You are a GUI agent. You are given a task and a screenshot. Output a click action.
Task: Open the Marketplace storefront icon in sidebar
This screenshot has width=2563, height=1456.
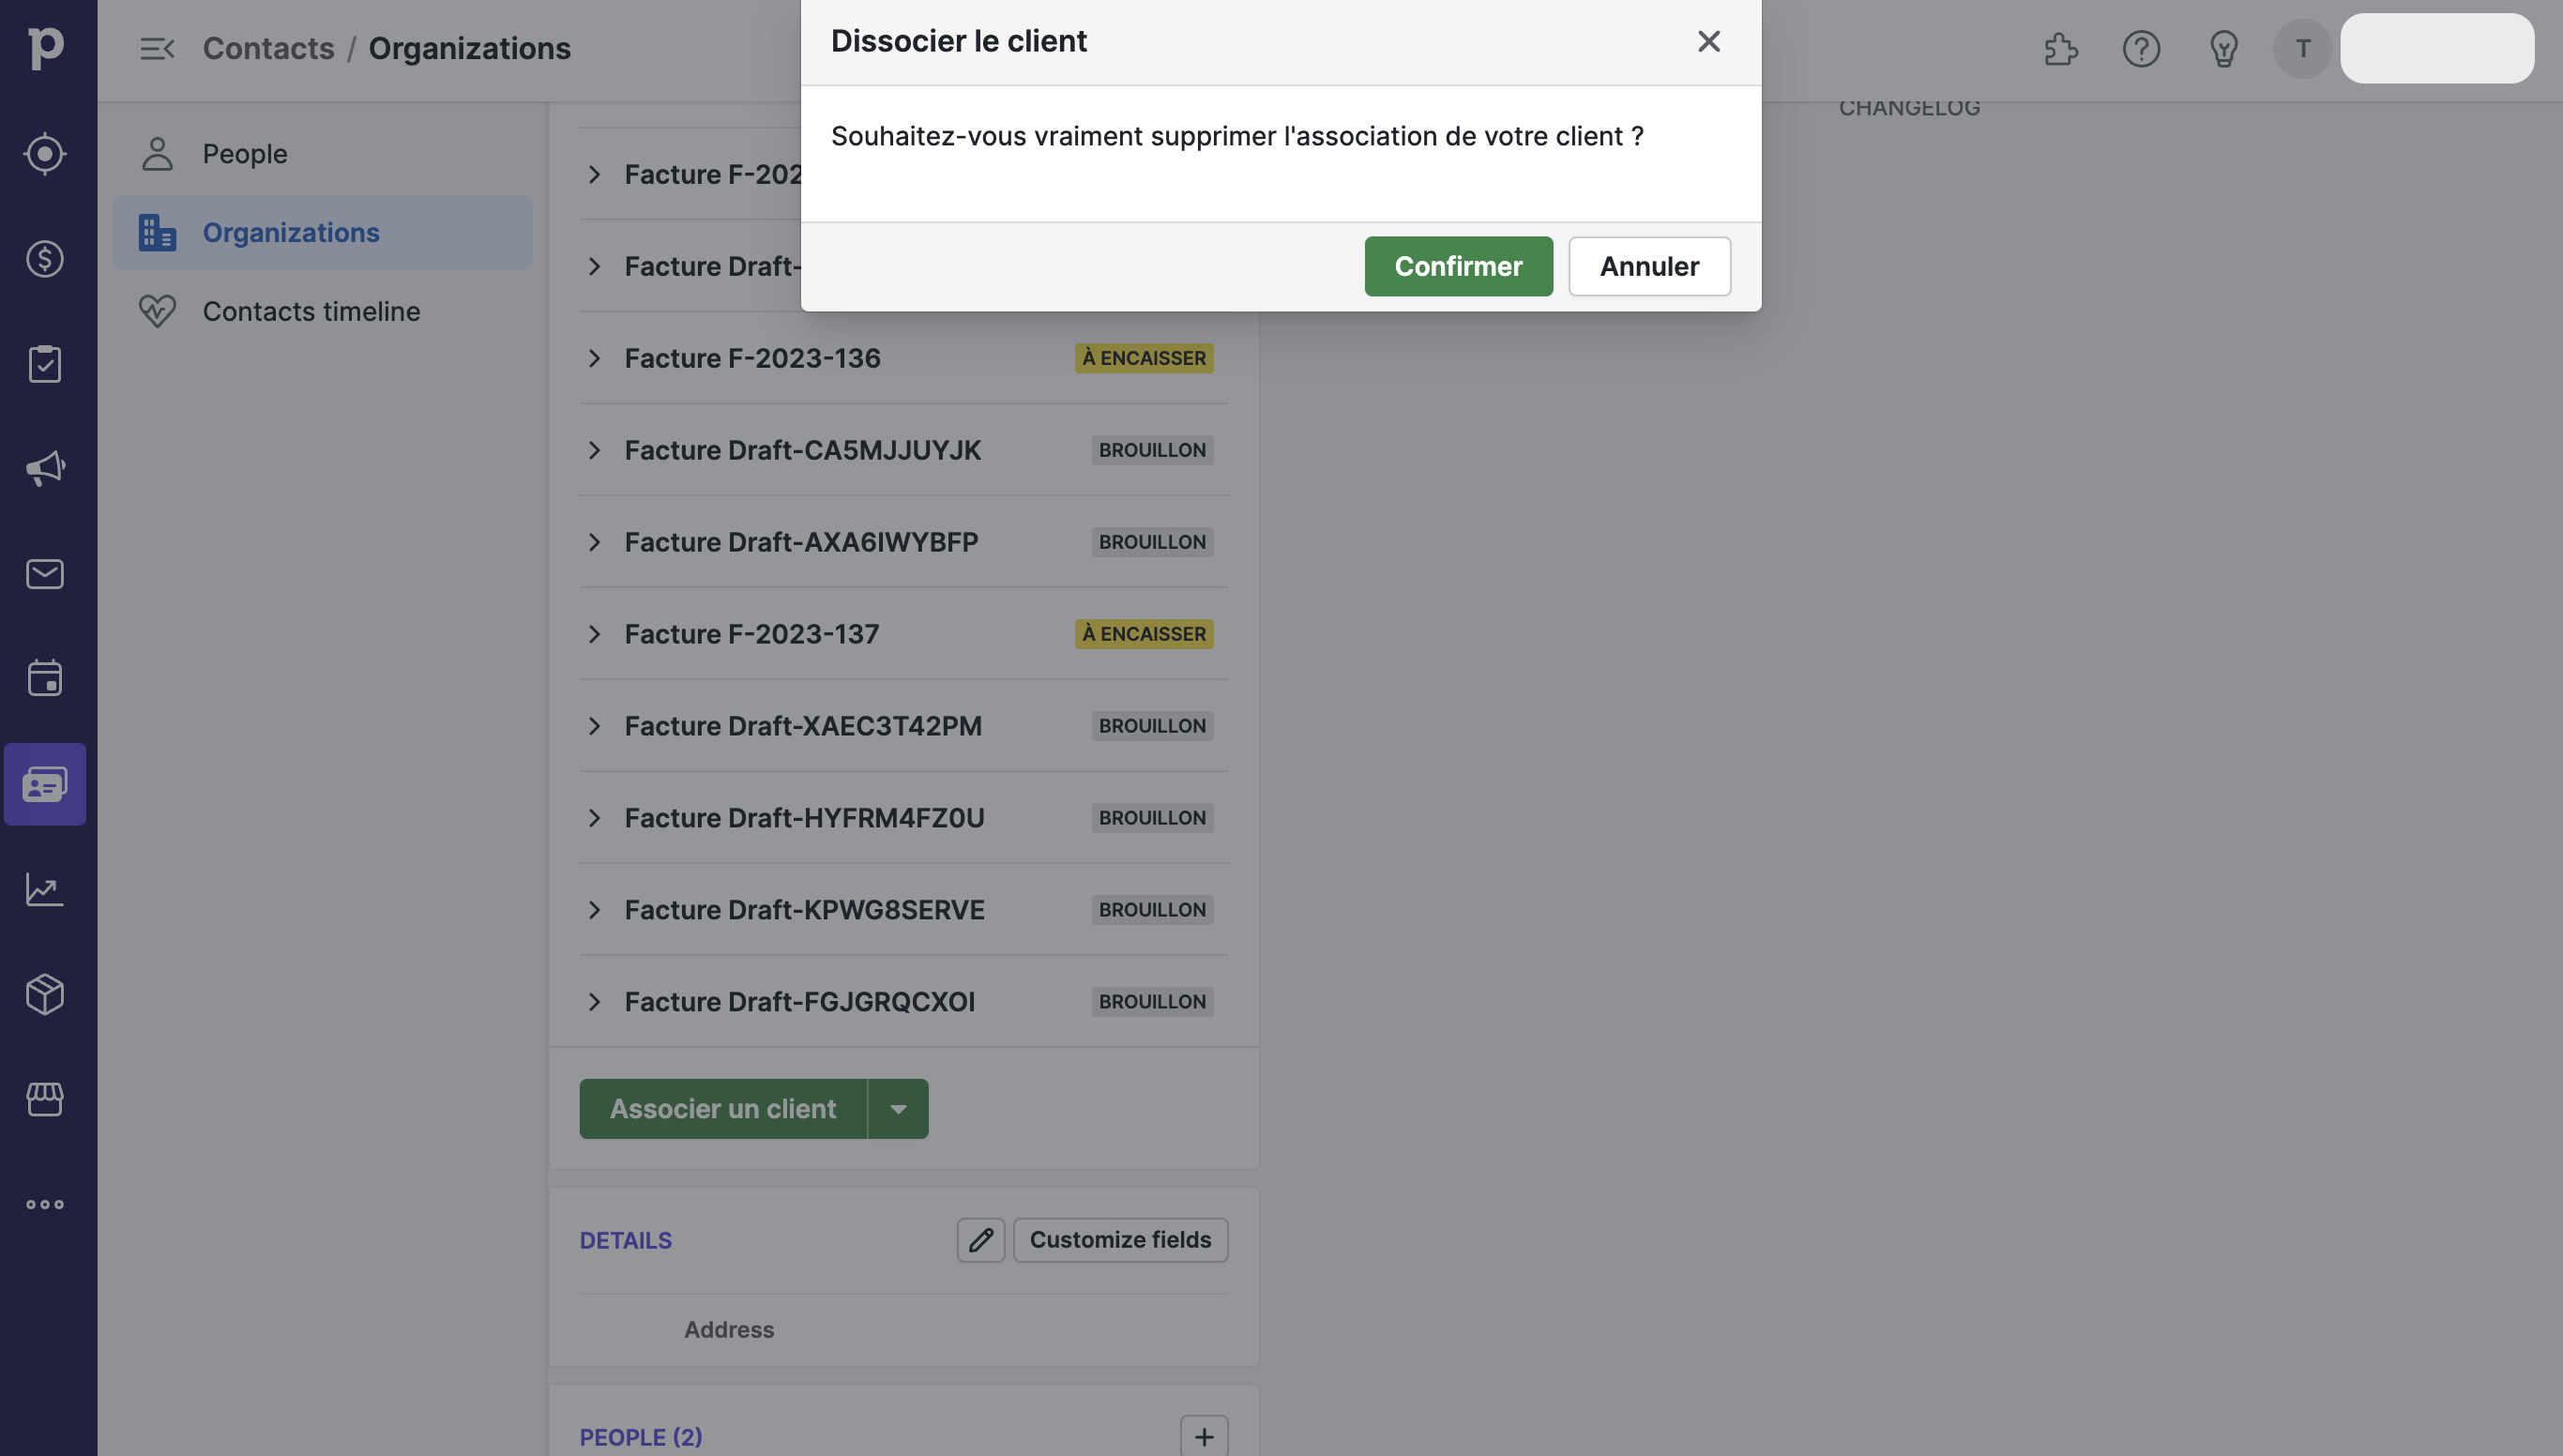[45, 1099]
